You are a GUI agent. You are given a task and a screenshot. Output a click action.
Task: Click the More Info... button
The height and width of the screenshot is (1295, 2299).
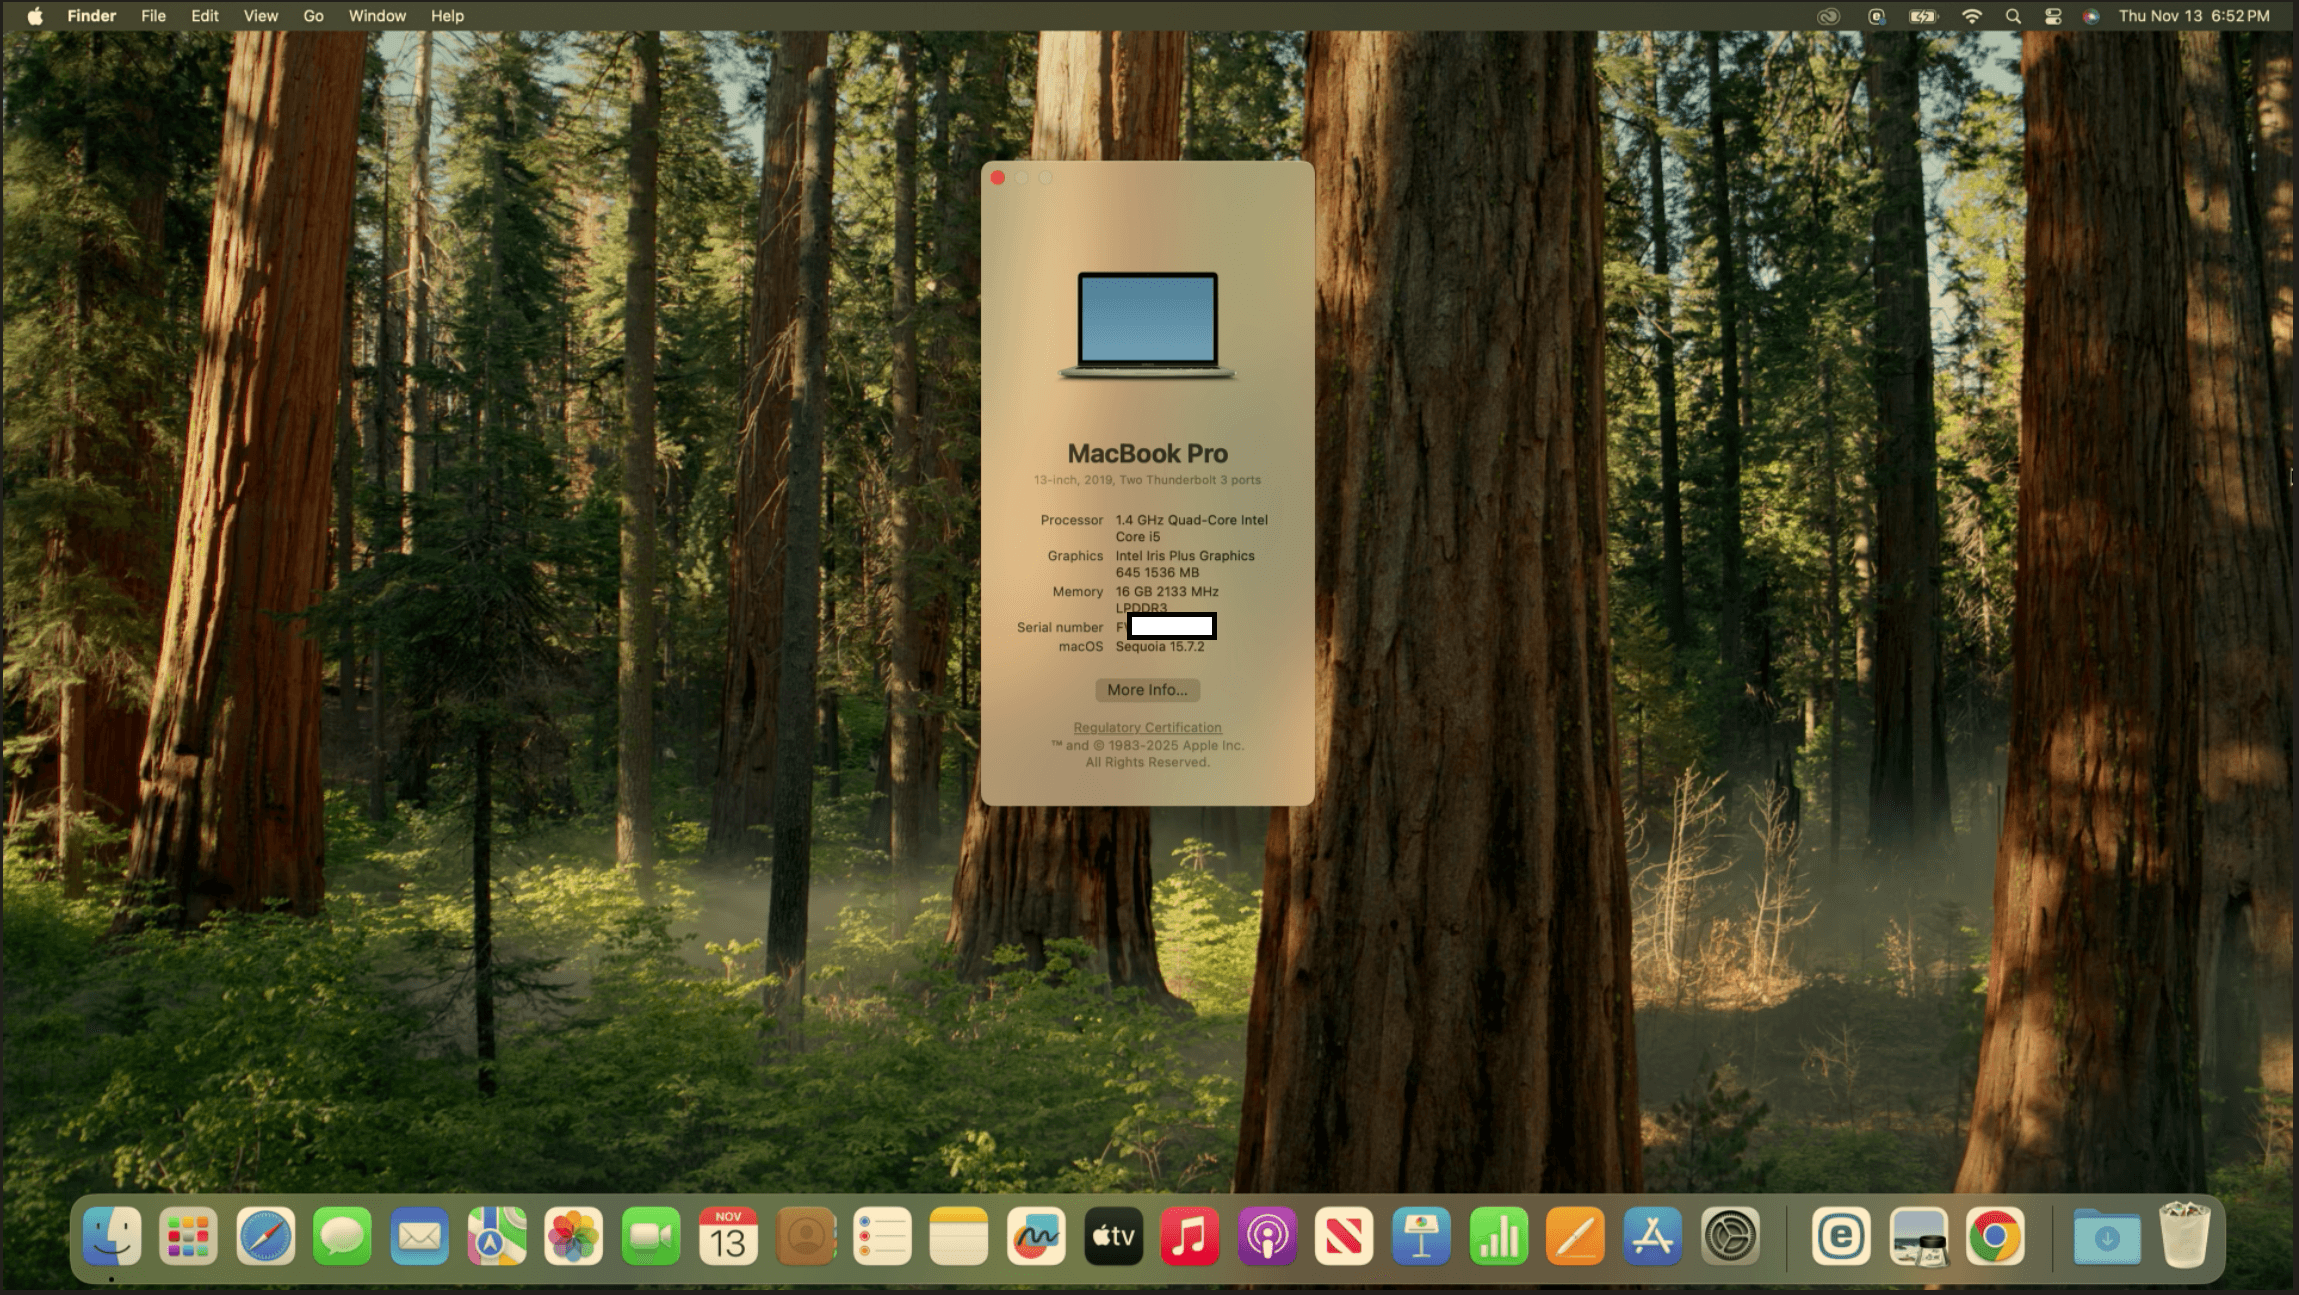click(1147, 690)
